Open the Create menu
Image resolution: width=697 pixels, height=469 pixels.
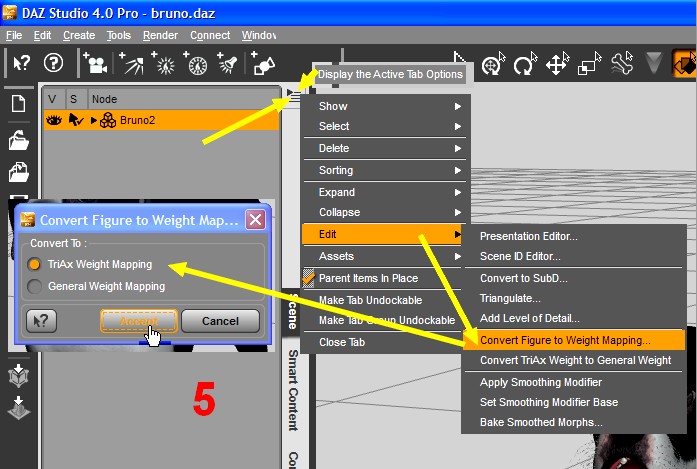tap(79, 35)
